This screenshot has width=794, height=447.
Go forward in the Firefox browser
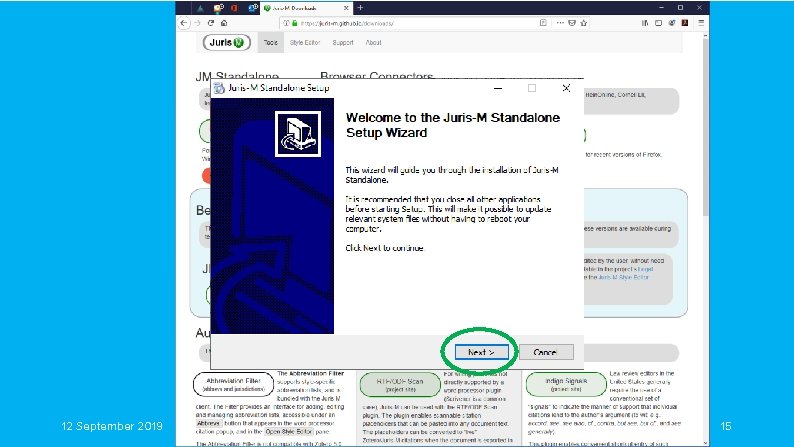pyautogui.click(x=197, y=23)
